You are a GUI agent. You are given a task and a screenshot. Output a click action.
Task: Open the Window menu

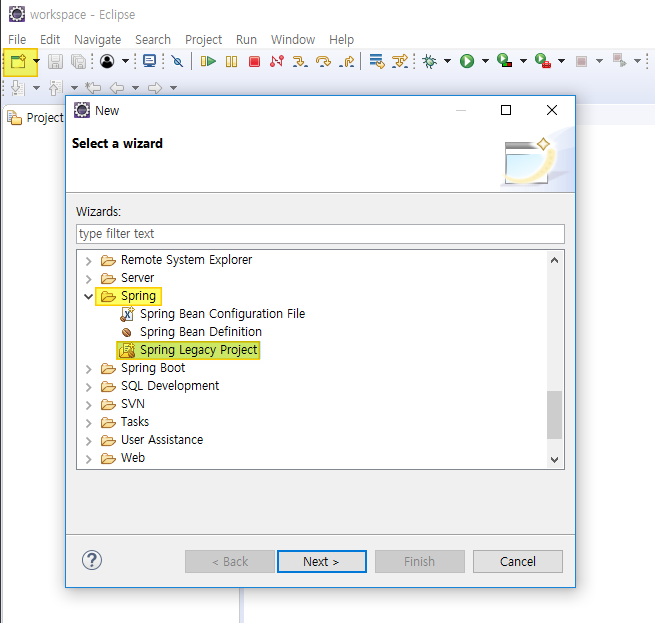(293, 40)
